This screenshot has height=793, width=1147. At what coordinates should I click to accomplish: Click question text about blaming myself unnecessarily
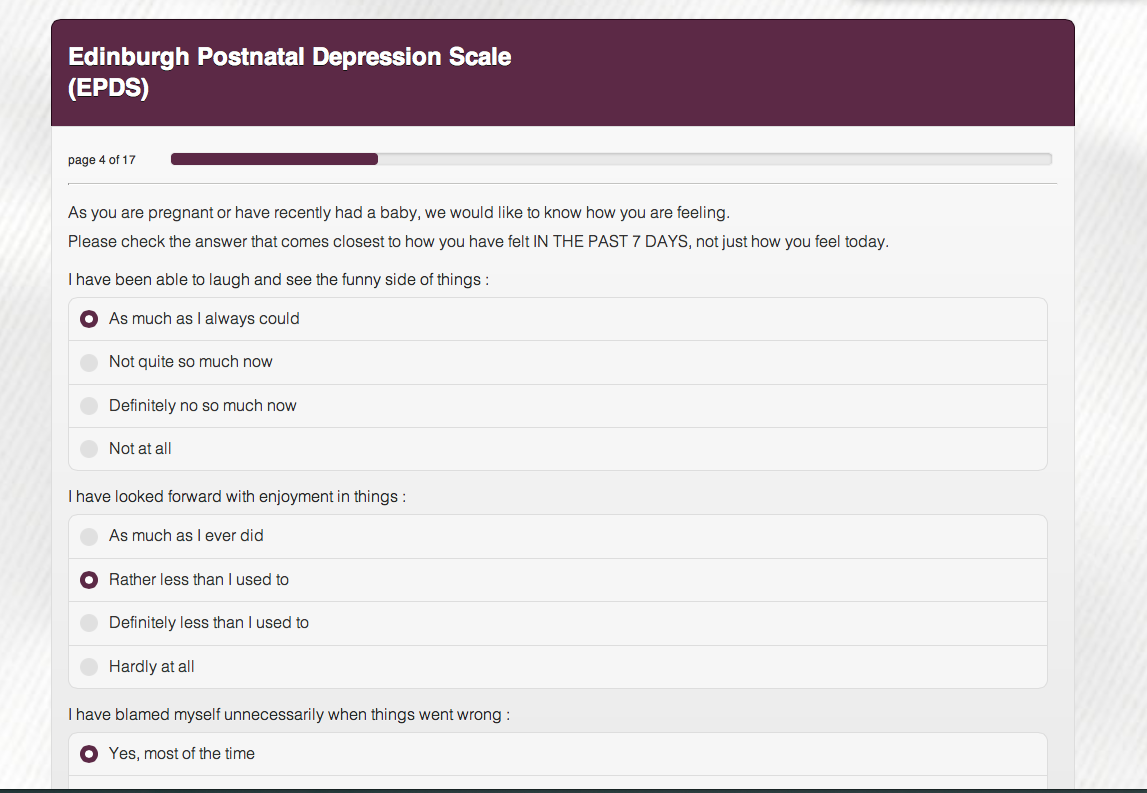[x=289, y=715]
